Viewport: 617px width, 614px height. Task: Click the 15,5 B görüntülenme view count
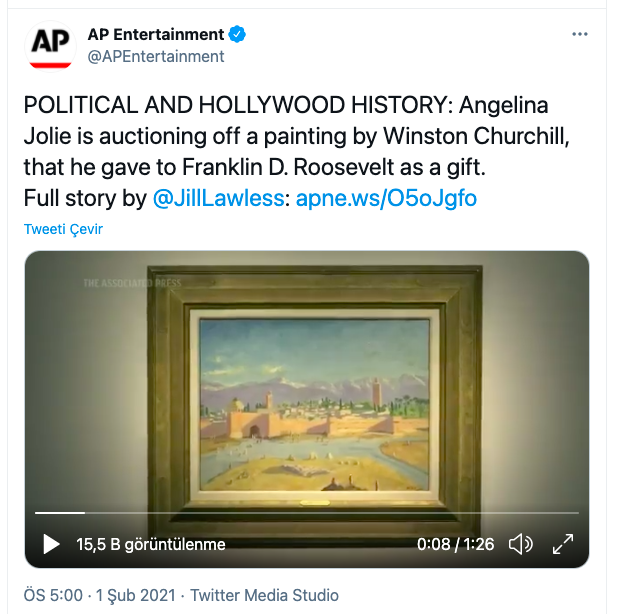151,545
